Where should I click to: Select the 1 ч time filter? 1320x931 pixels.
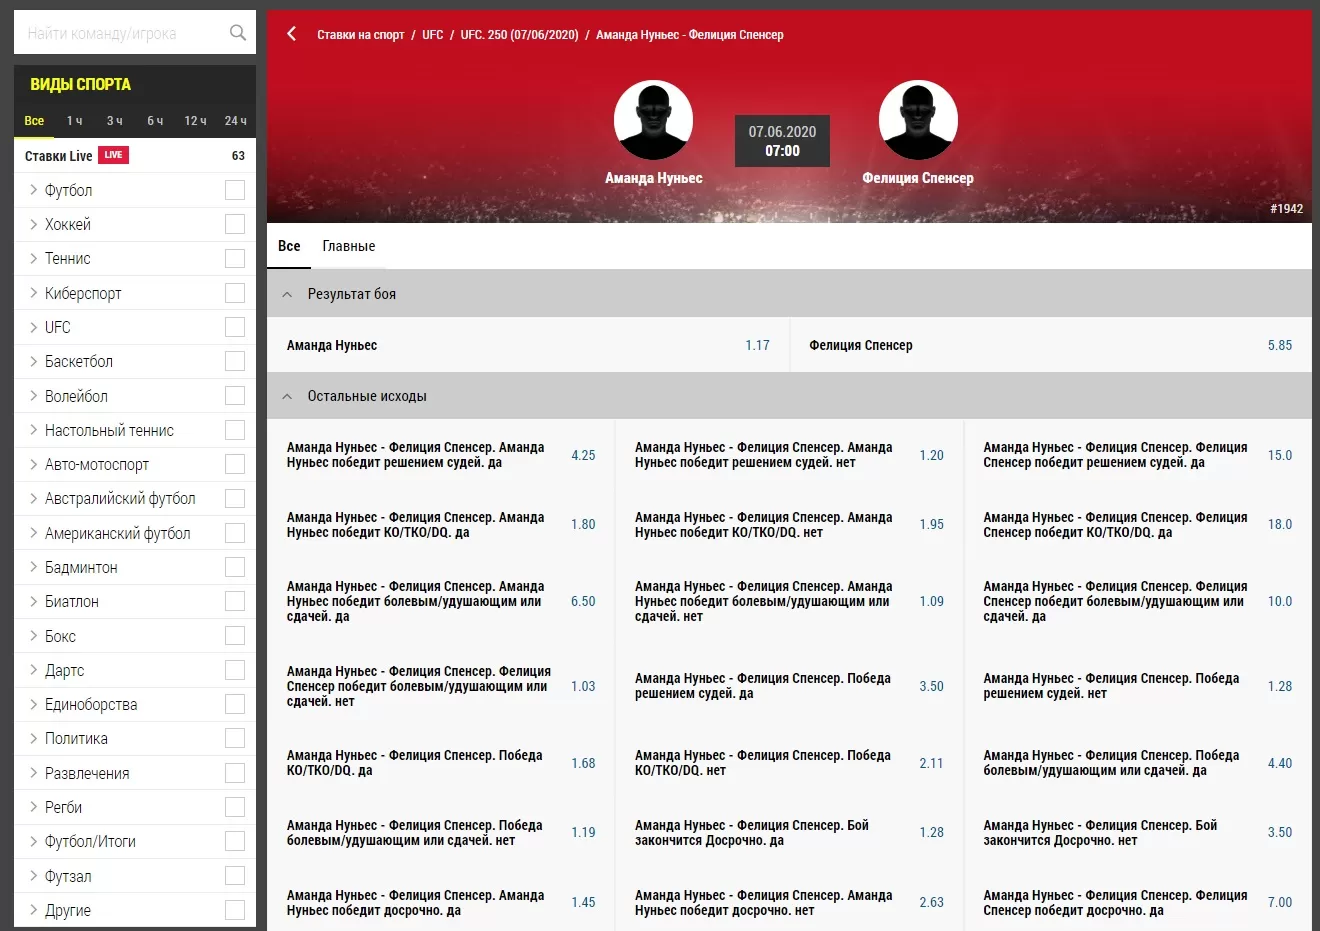click(x=75, y=121)
